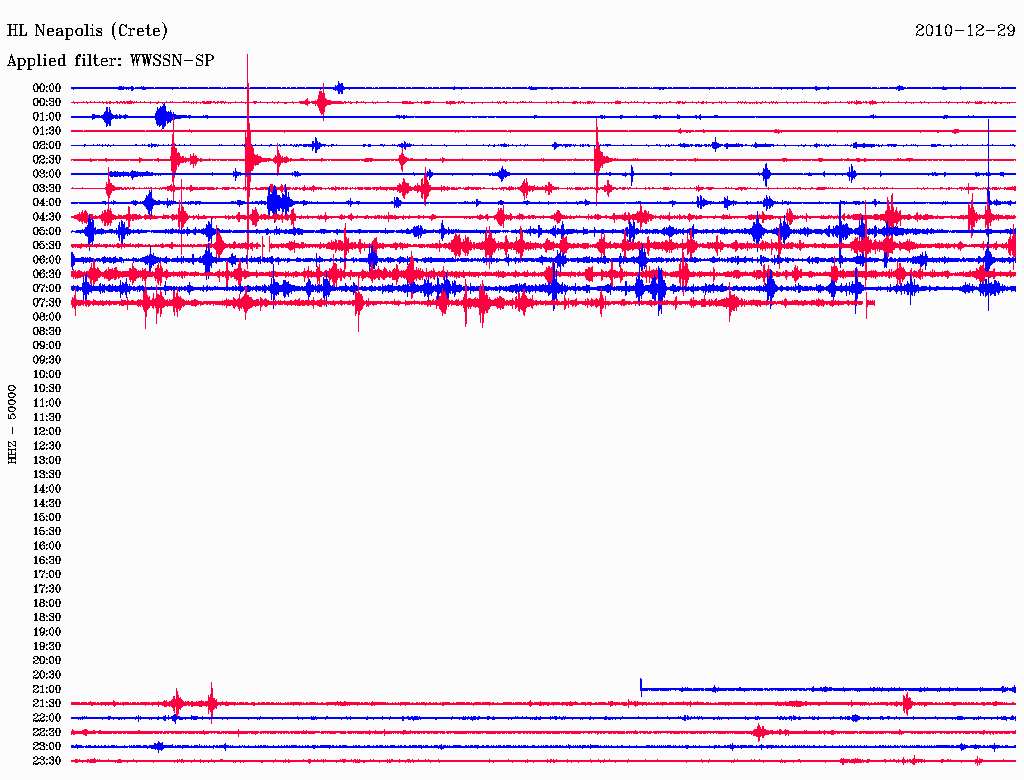
Task: Select the 00:30 time label
Action: coord(47,102)
